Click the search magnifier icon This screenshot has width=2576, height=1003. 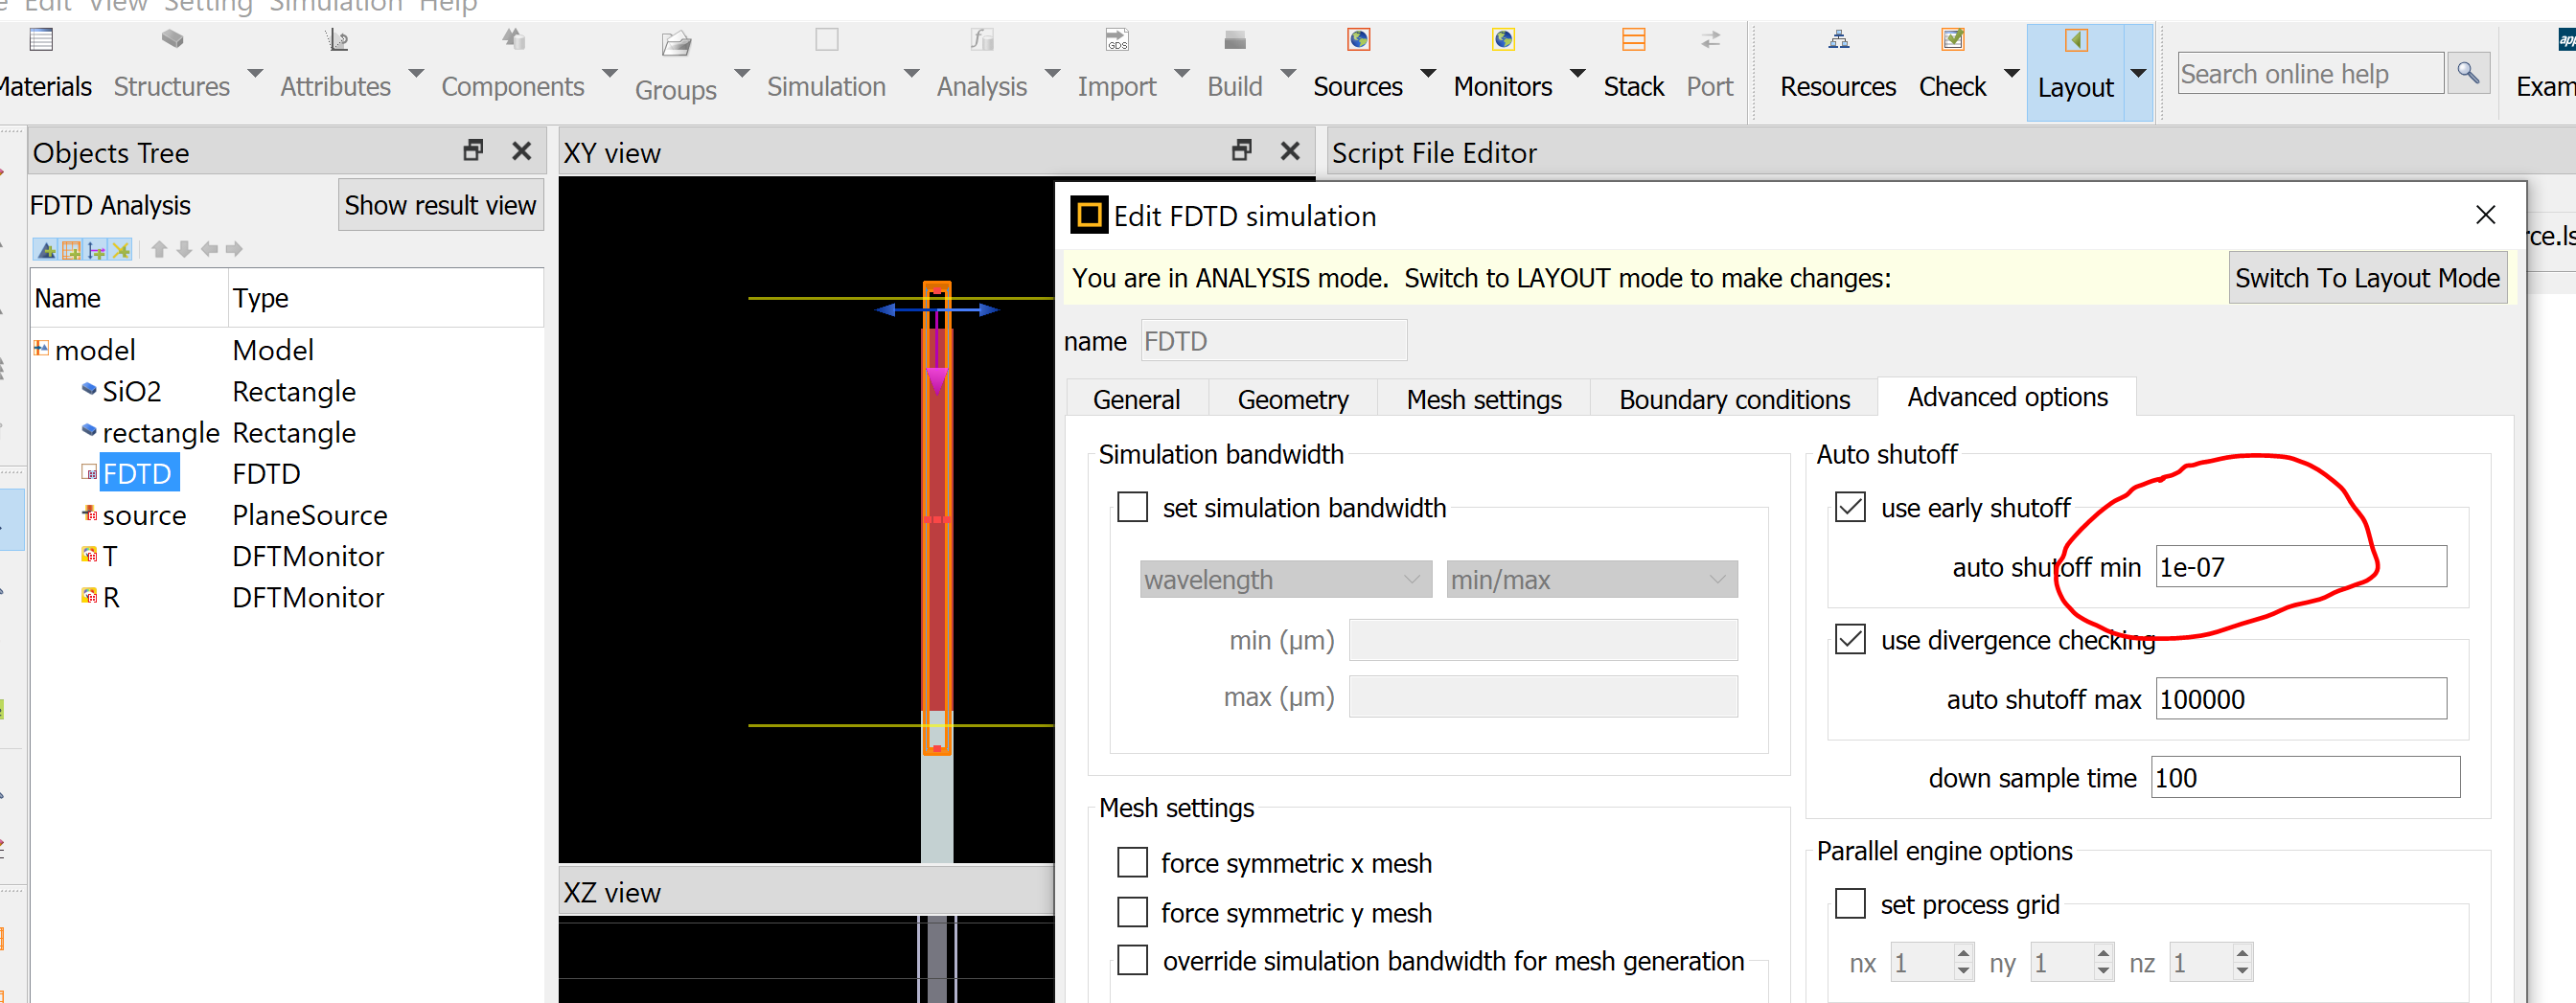point(2468,73)
